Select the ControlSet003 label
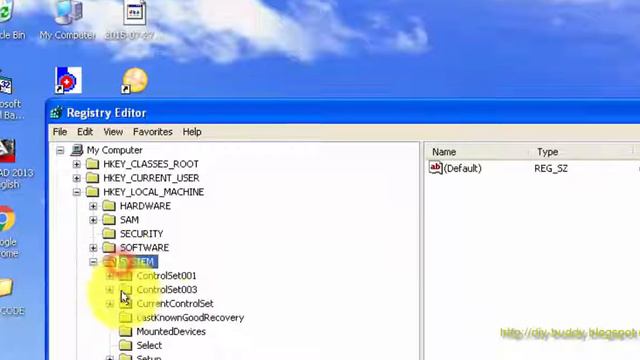Screen dimensions: 640x360 [167, 289]
